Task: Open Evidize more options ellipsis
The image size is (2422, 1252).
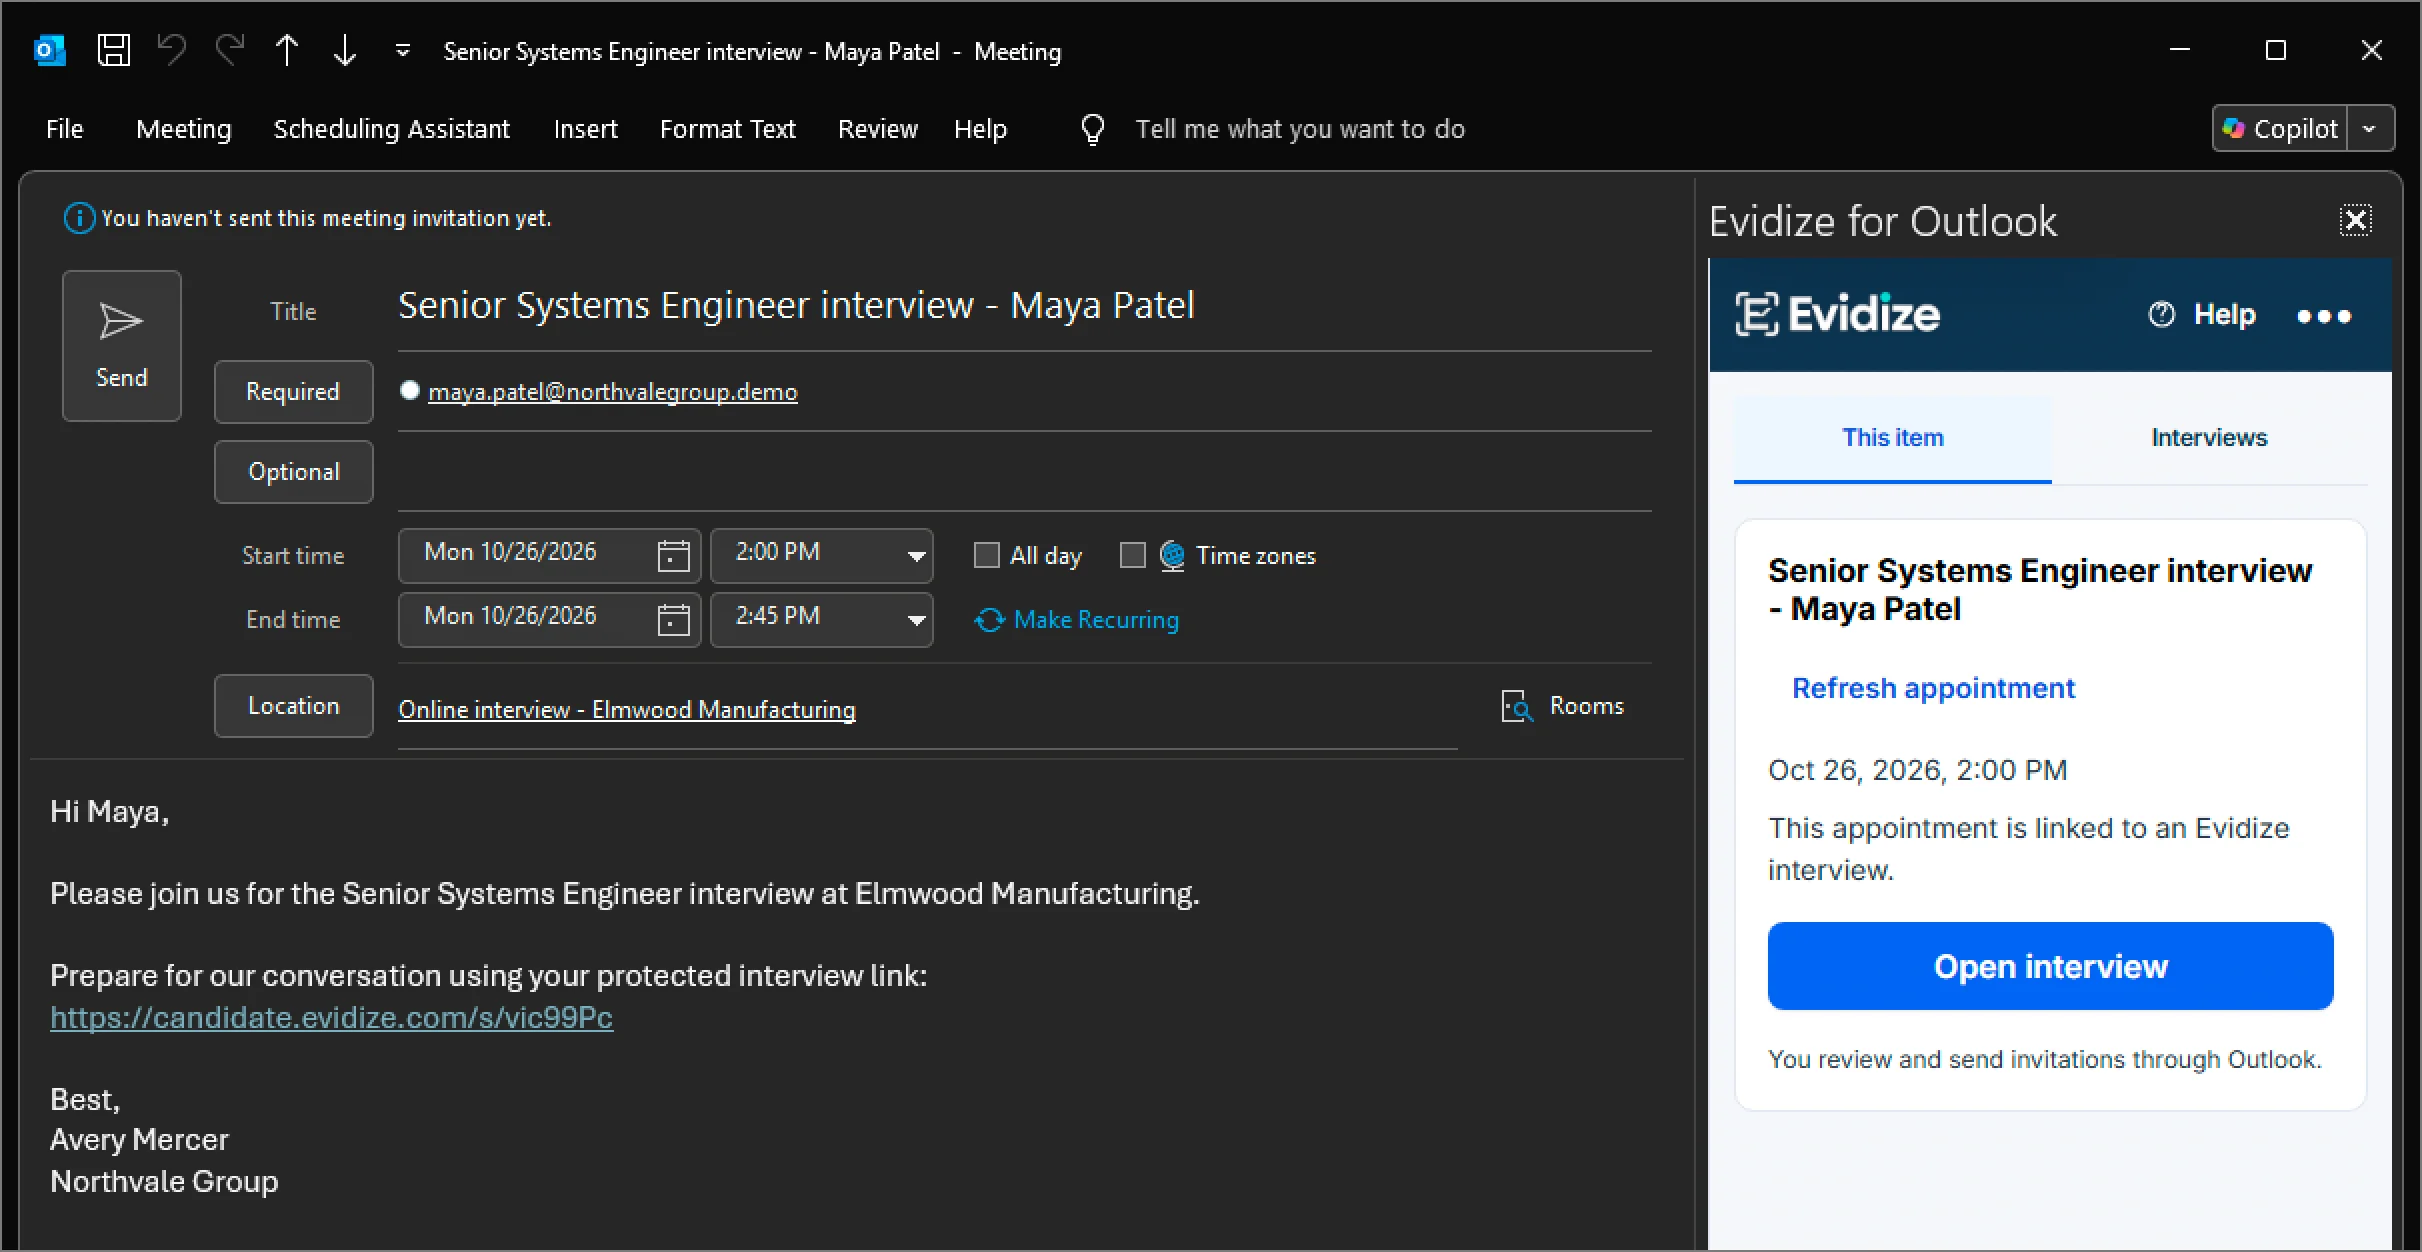Action: 2324,316
